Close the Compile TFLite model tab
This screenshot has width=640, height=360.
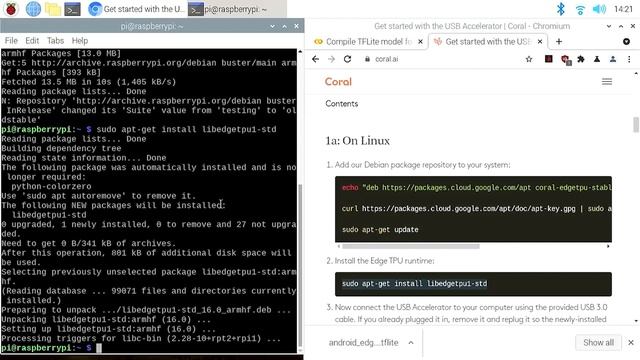click(x=420, y=42)
